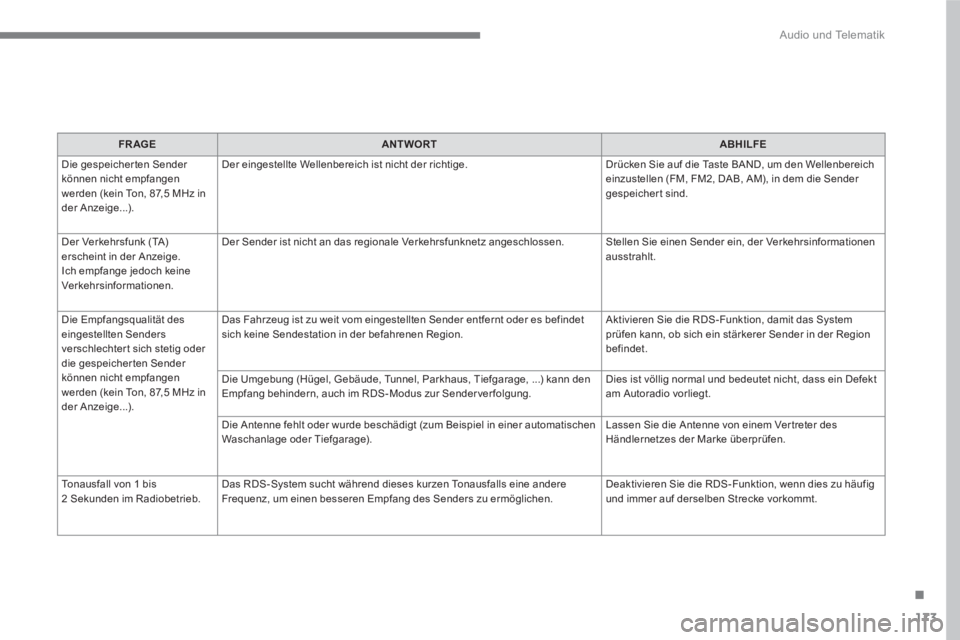Image resolution: width=960 pixels, height=640 pixels.
Task: Click the question 'Der Verkehrsfunk (TA) erscheint in der Anzeige'
Action: [137, 272]
